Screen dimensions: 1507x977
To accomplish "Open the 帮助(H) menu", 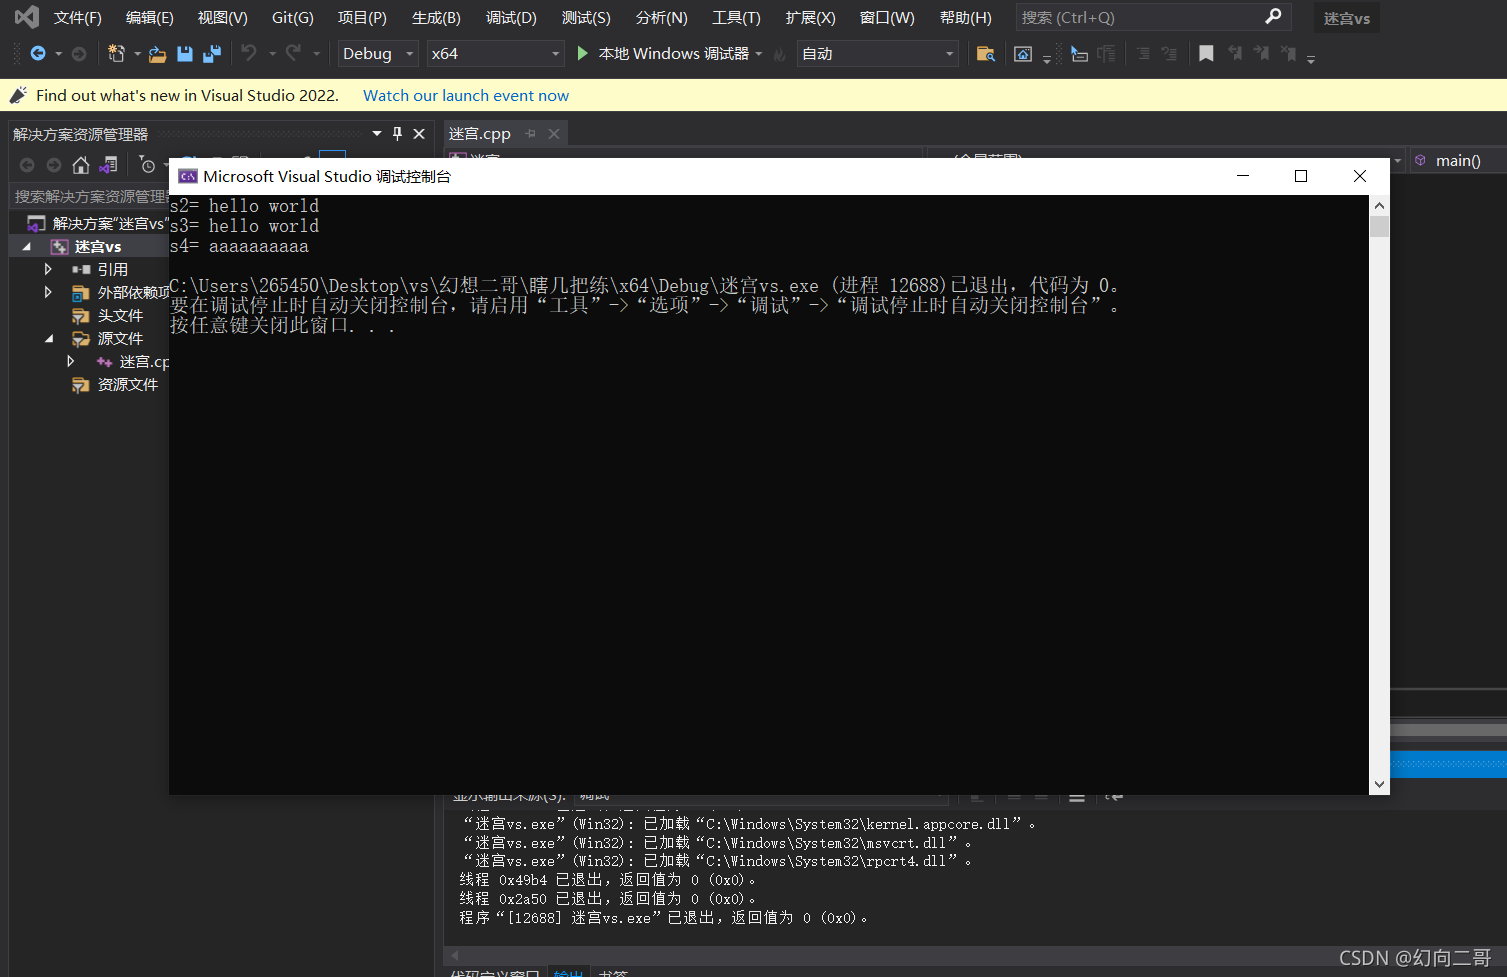I will [x=966, y=18].
